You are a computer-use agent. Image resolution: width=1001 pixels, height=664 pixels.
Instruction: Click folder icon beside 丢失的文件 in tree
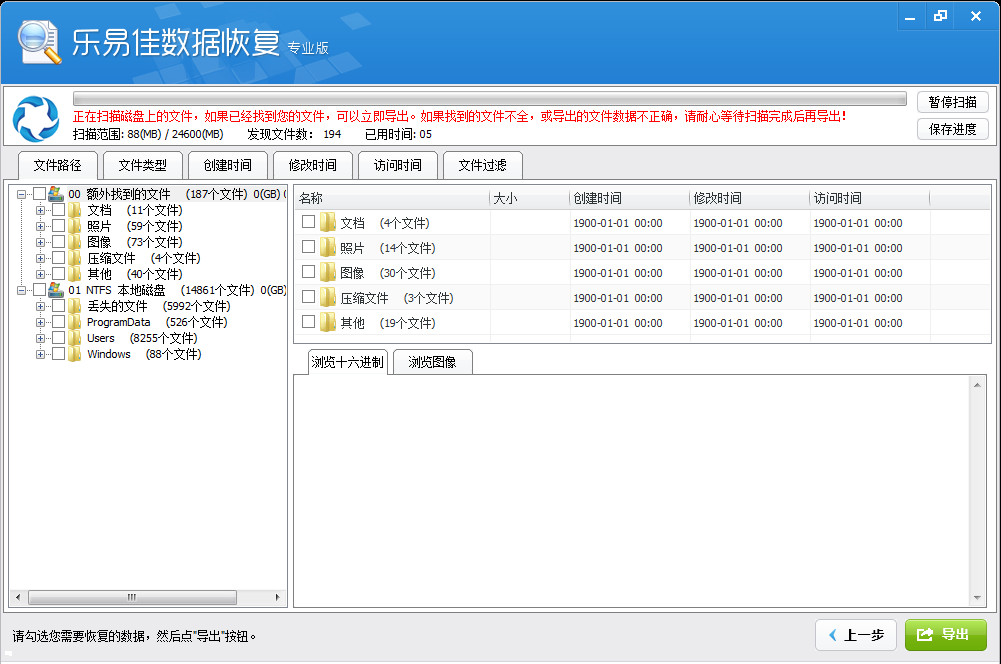[75, 306]
